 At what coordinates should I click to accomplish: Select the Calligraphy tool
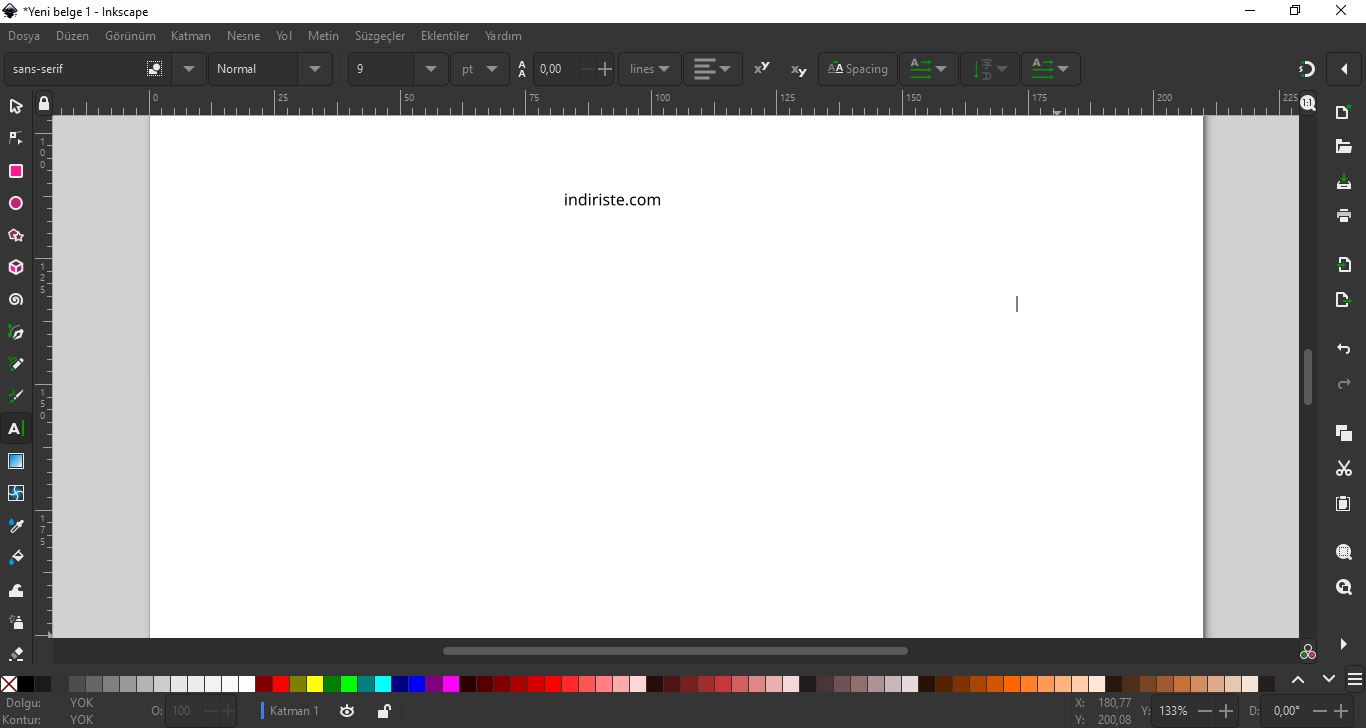[16, 396]
